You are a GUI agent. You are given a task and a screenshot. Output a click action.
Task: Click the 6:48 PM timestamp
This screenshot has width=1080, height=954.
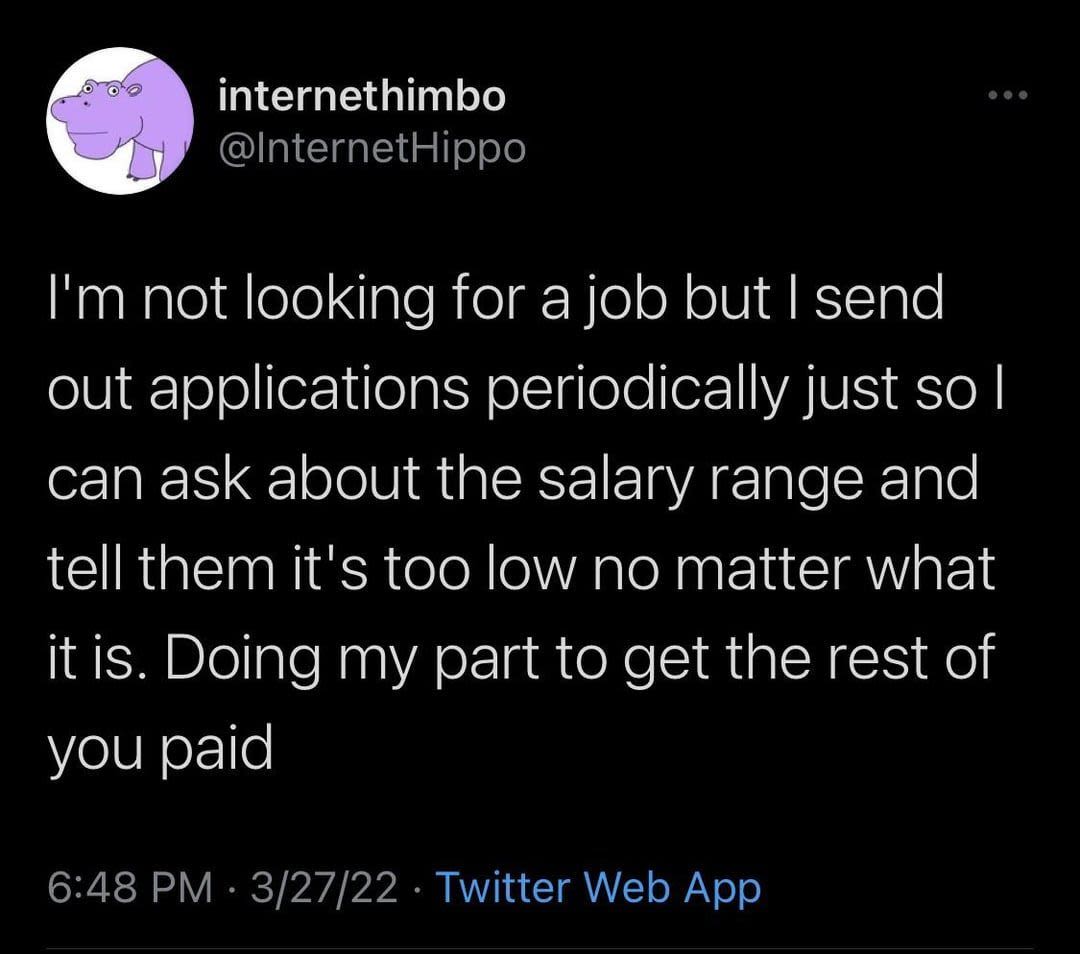(130, 887)
